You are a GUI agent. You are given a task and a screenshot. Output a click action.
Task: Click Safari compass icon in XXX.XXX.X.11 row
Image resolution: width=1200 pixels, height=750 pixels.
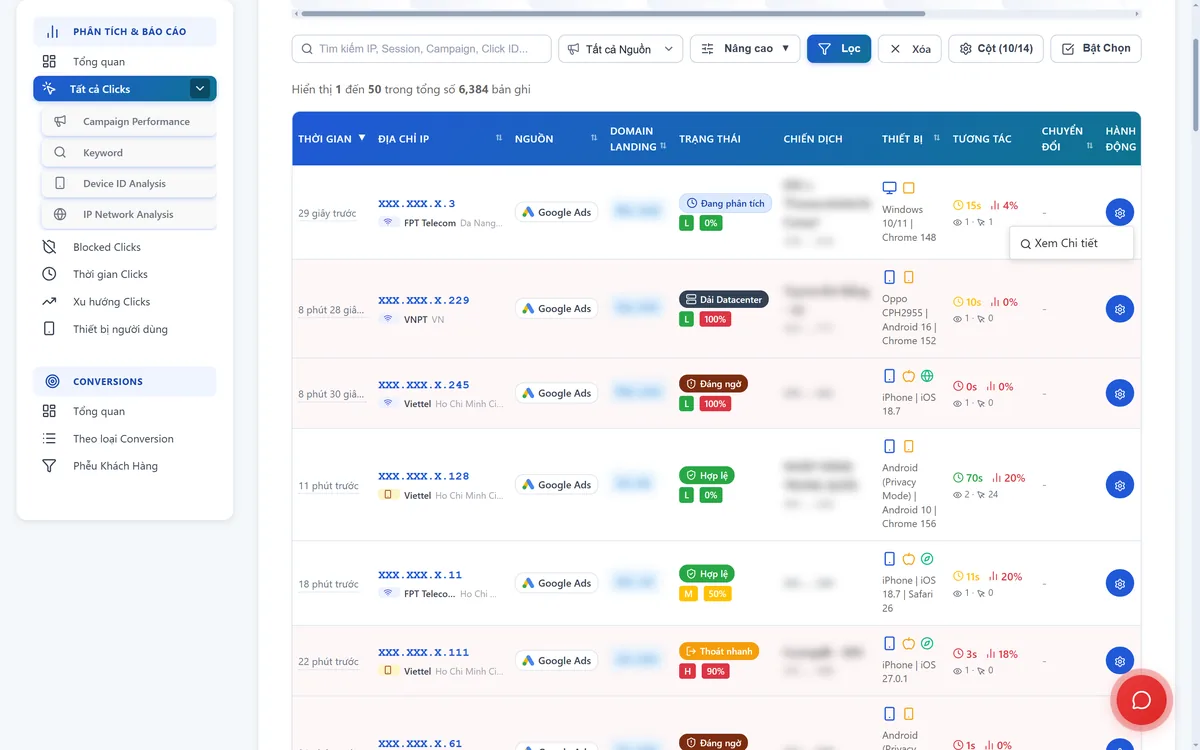tap(927, 558)
